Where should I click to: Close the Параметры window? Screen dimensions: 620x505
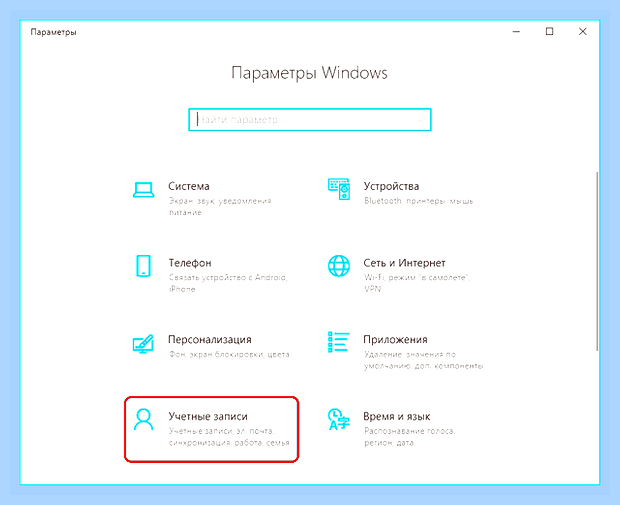[x=582, y=32]
